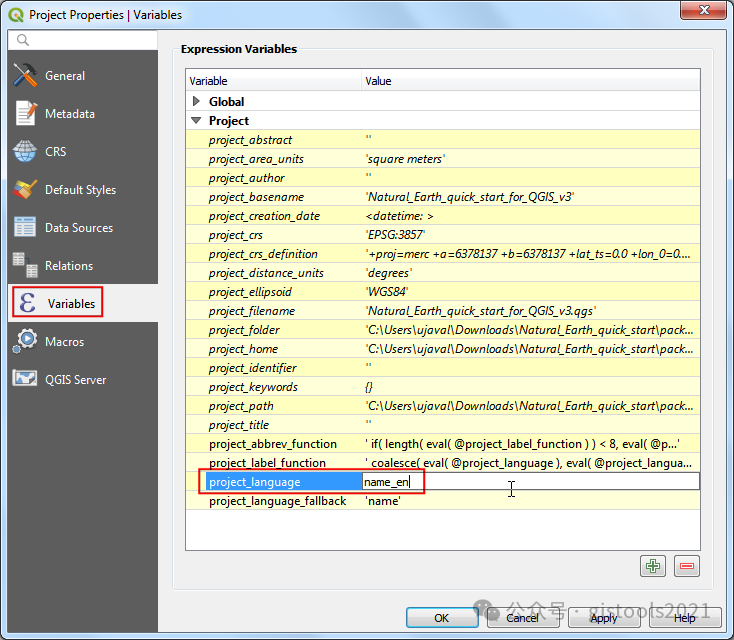Select the project_basename variable
Image resolution: width=734 pixels, height=640 pixels.
click(257, 197)
